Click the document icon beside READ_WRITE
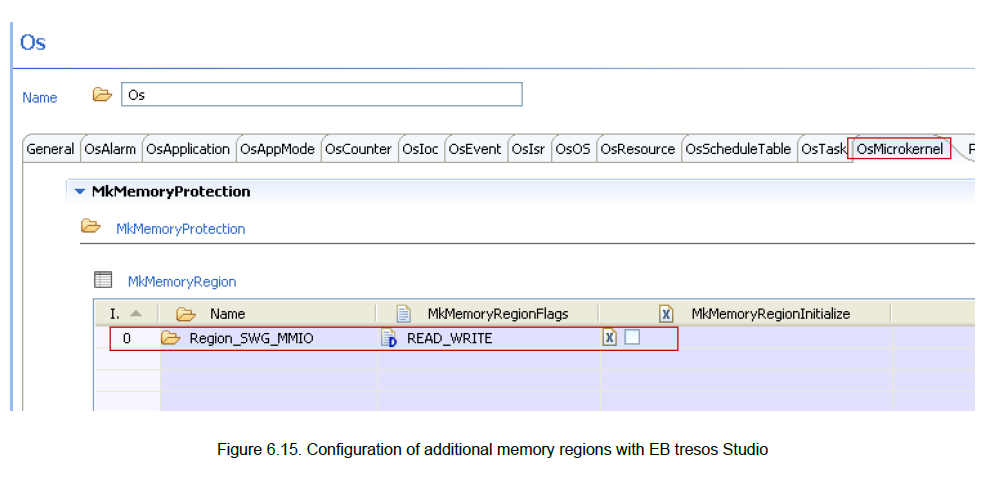987x485 pixels. coord(389,338)
